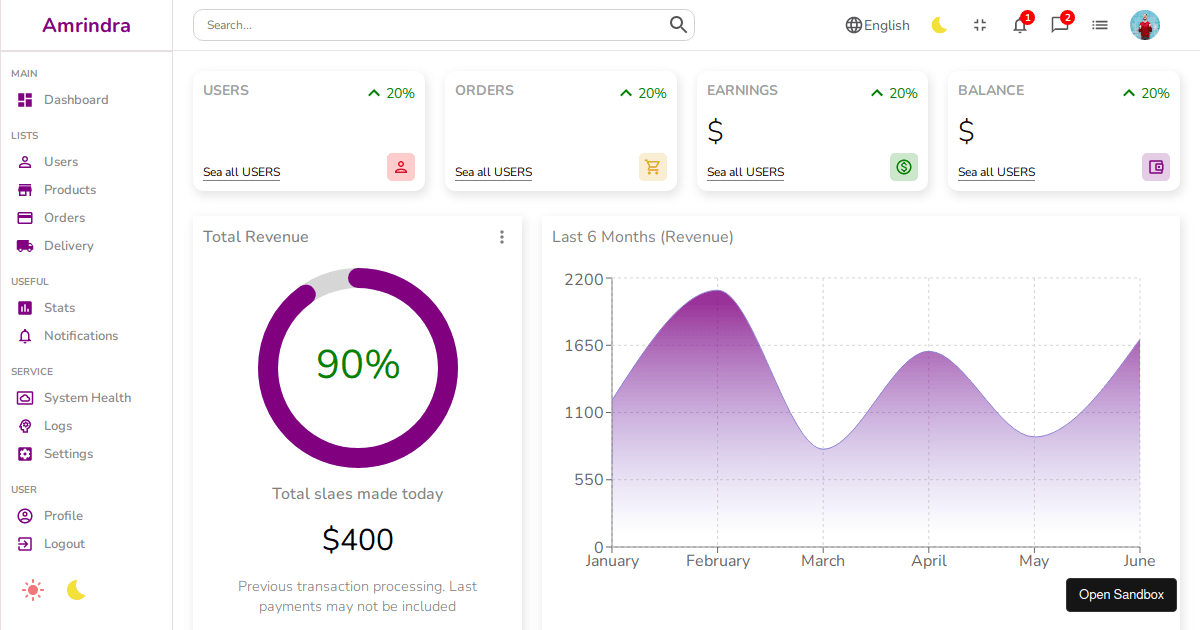This screenshot has width=1200, height=630.
Task: Enable light mode via the sun icon
Action: 33,591
